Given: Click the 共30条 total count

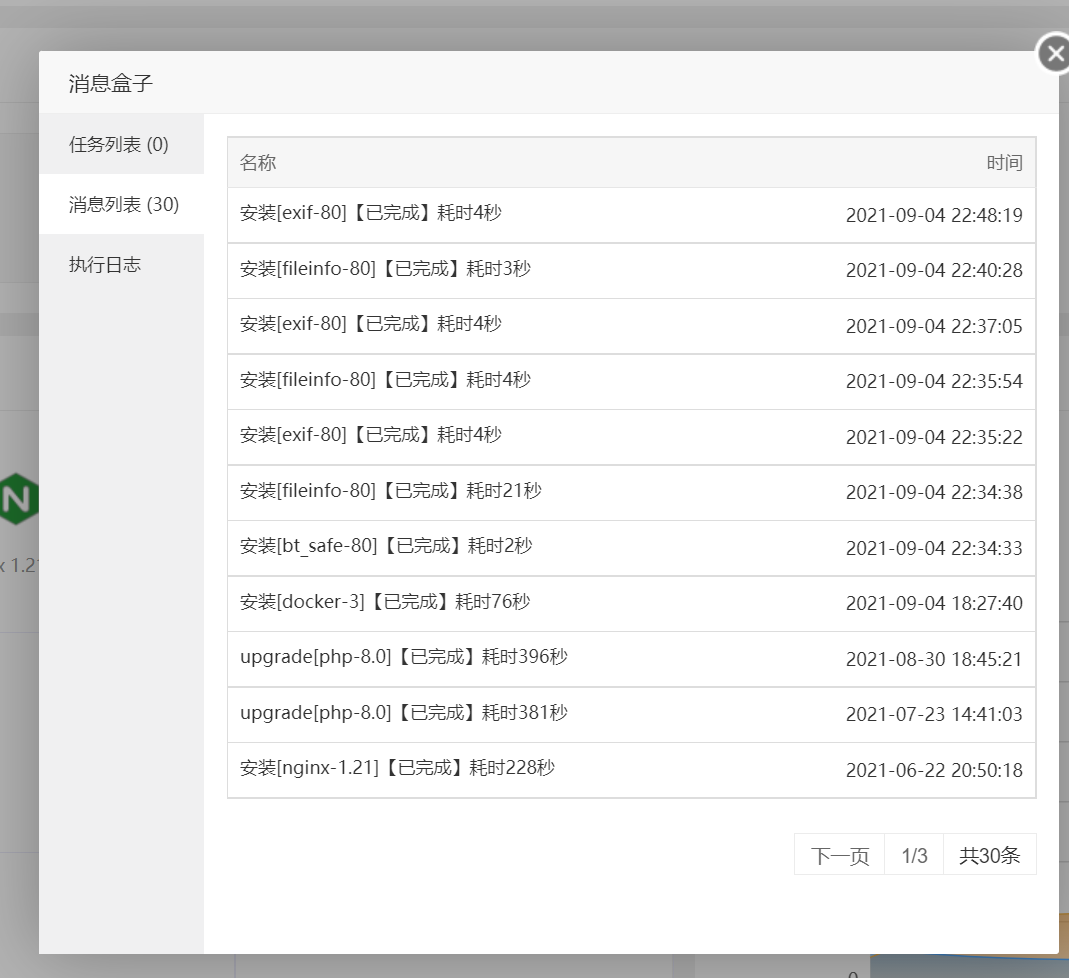Looking at the screenshot, I should (989, 855).
